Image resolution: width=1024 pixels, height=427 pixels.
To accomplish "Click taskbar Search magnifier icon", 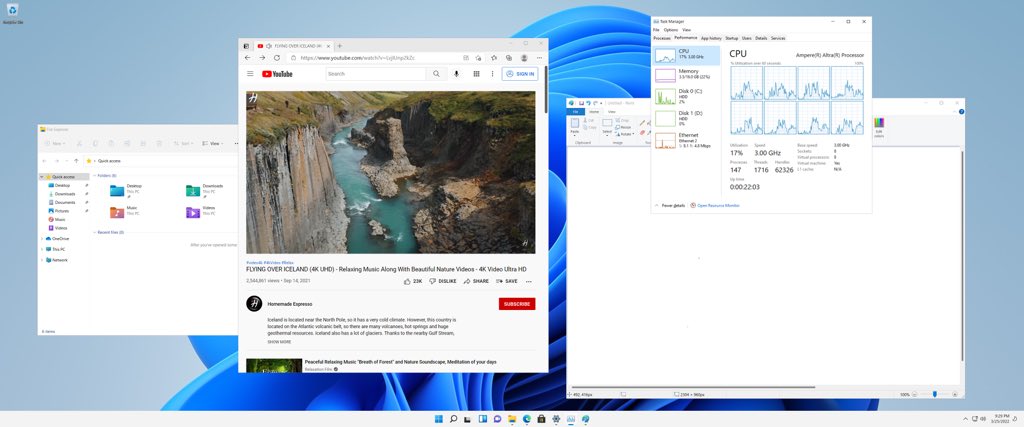I will pos(453,419).
